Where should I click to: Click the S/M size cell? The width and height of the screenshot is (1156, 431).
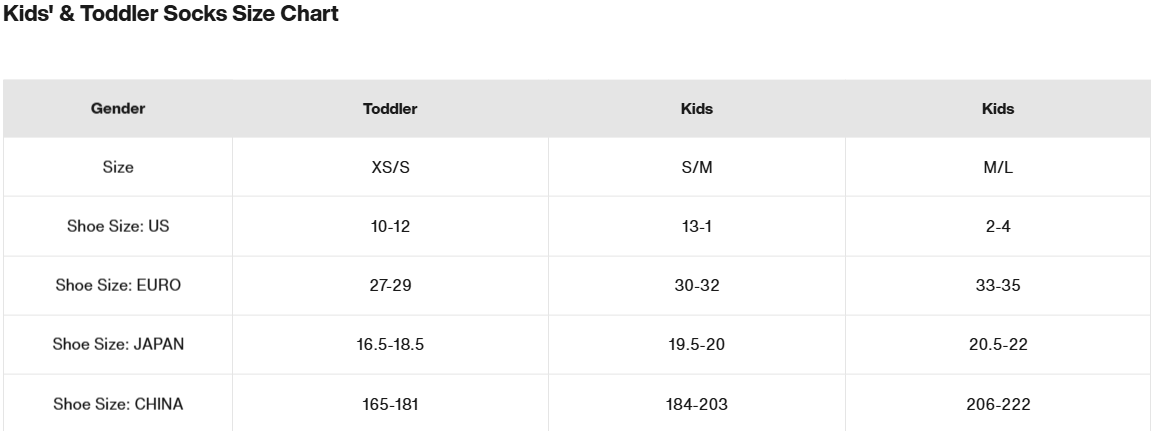697,167
